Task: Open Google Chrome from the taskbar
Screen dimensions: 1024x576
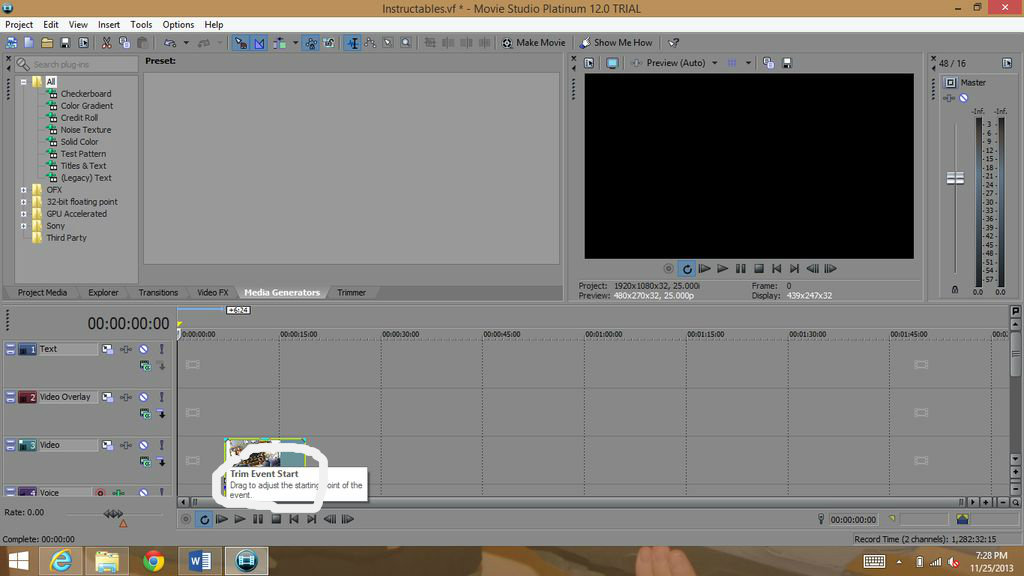Action: (153, 561)
